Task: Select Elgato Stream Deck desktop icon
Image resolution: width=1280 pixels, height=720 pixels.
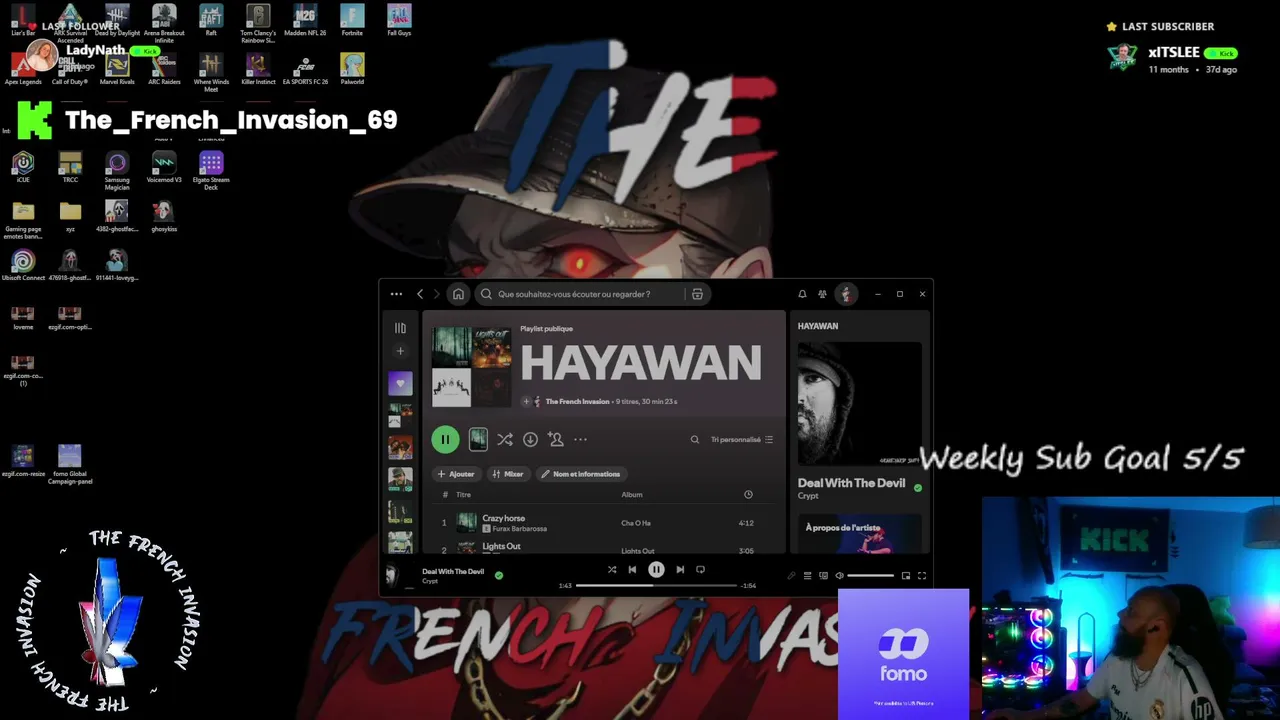Action: click(211, 171)
